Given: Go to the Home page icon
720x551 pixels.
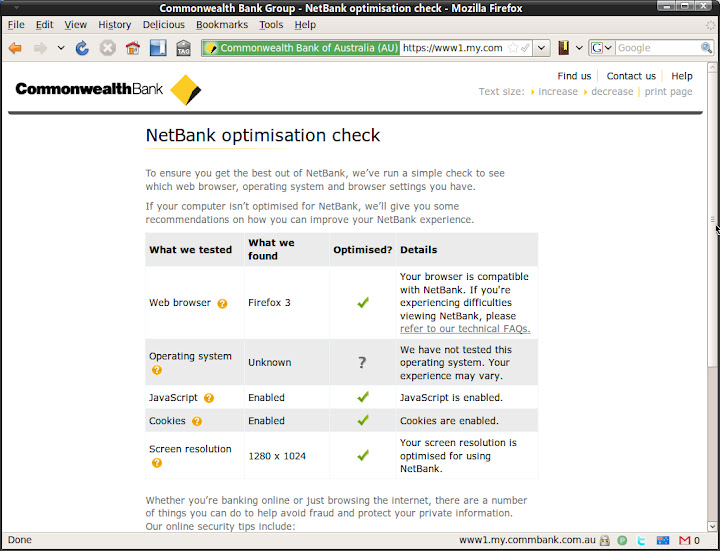Looking at the screenshot, I should (133, 48).
